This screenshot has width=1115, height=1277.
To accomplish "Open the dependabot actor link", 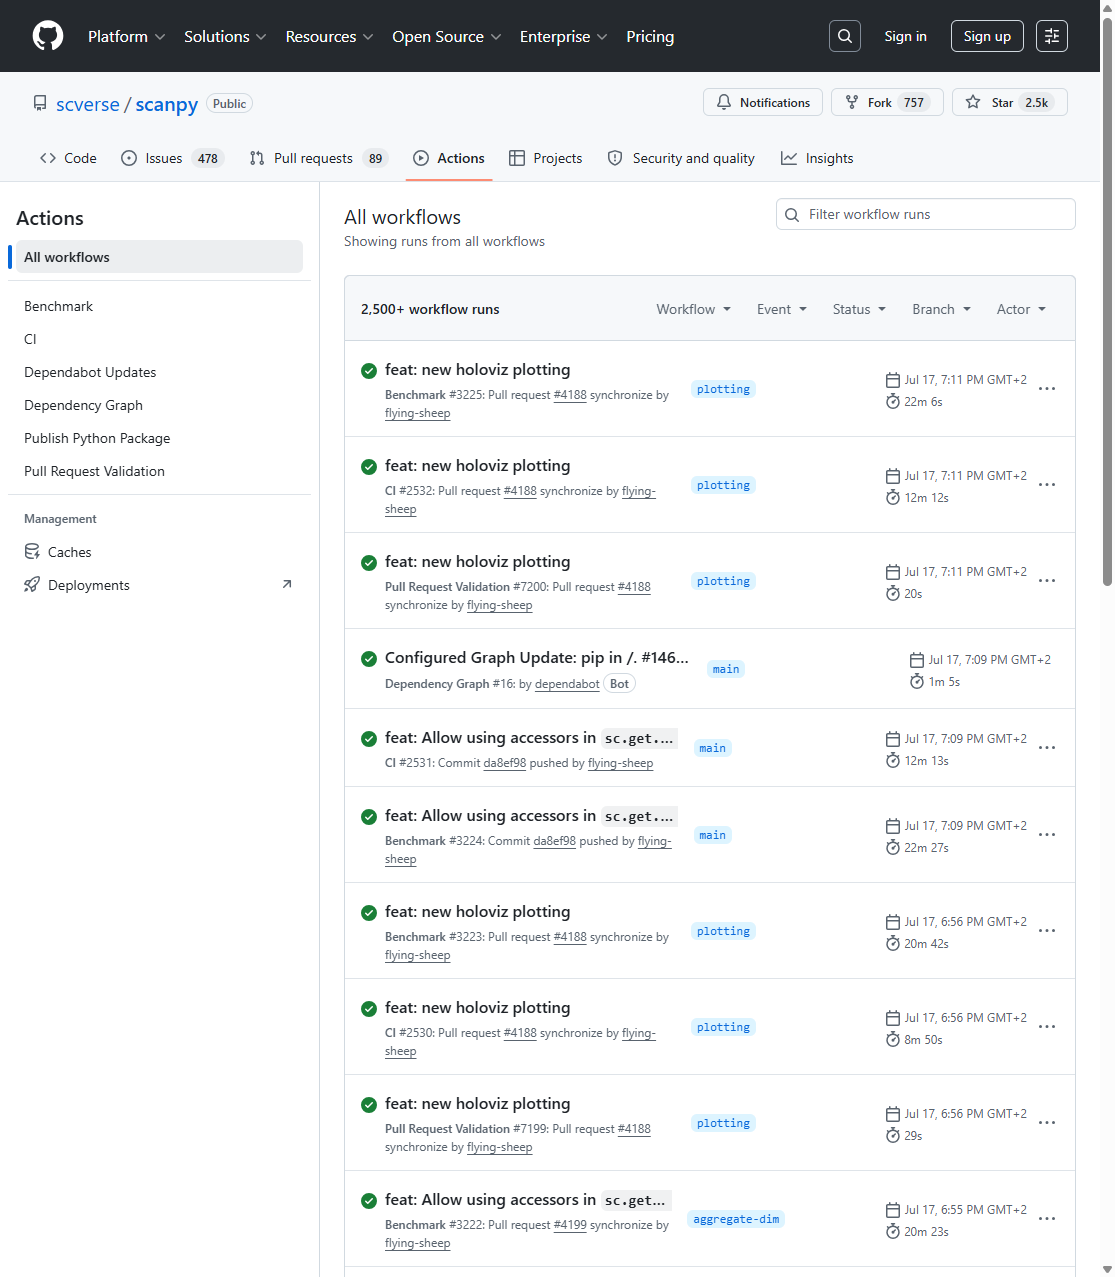I will (x=567, y=684).
